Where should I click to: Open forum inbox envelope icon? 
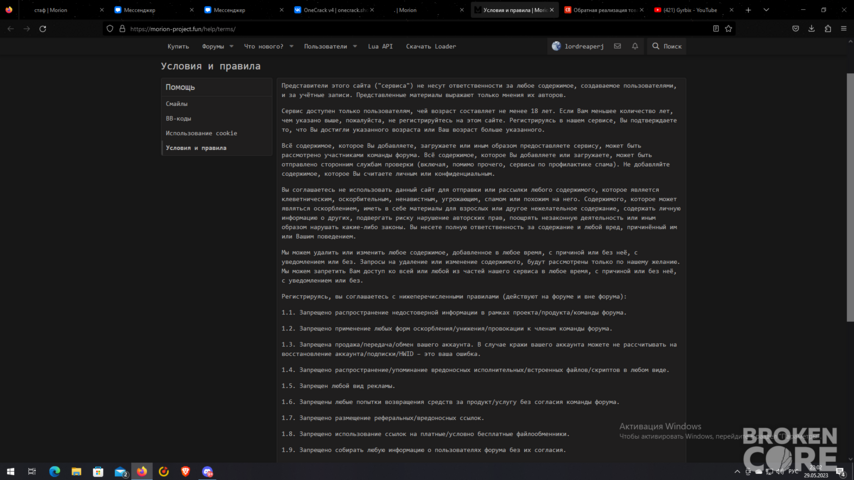(x=618, y=46)
